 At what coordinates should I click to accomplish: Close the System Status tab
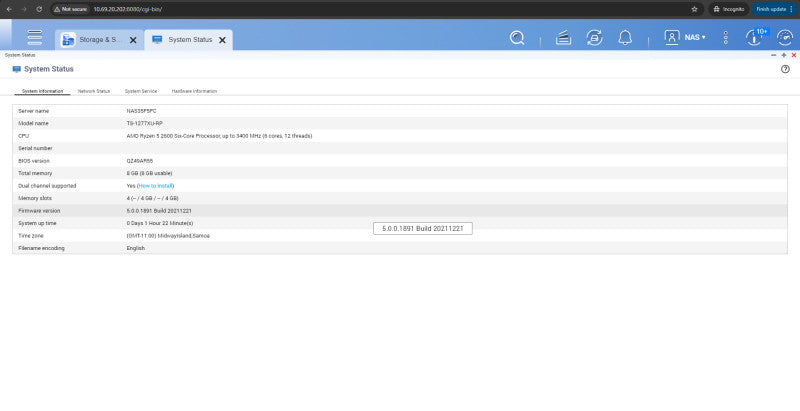222,40
